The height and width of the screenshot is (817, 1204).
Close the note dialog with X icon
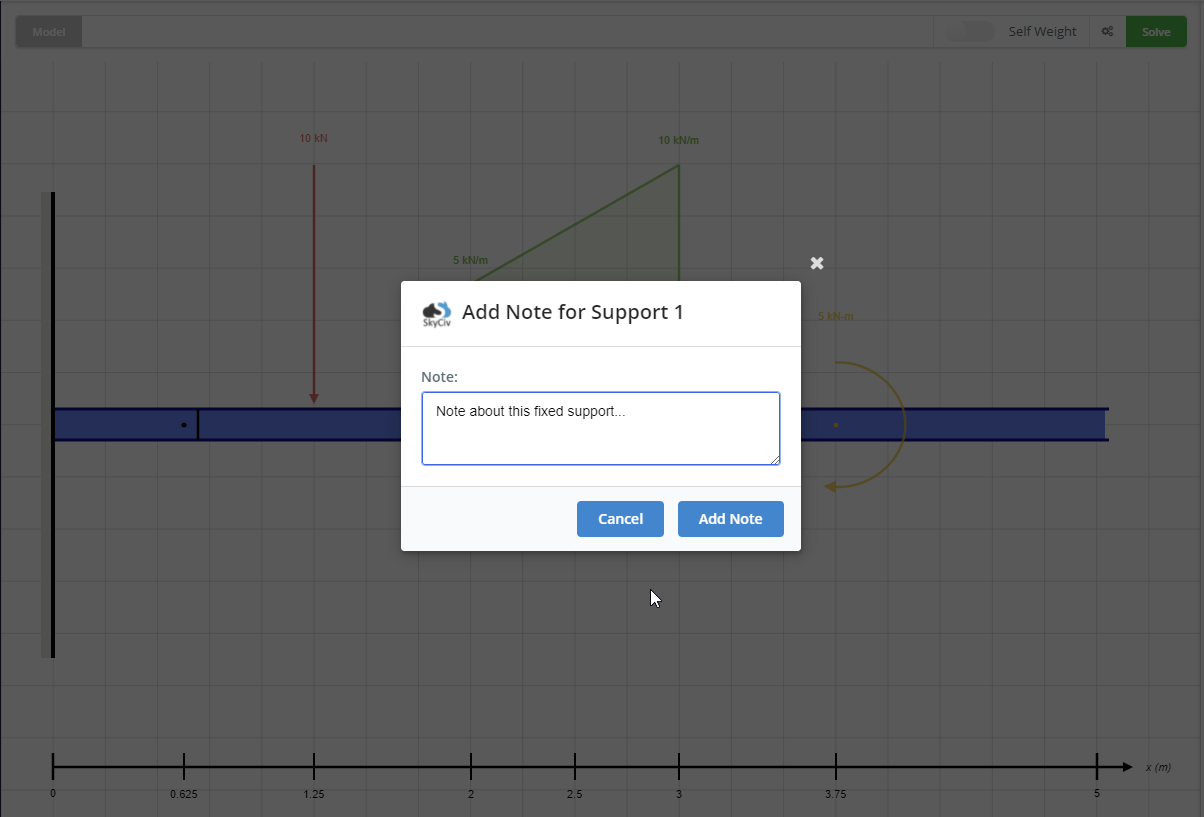(x=817, y=263)
